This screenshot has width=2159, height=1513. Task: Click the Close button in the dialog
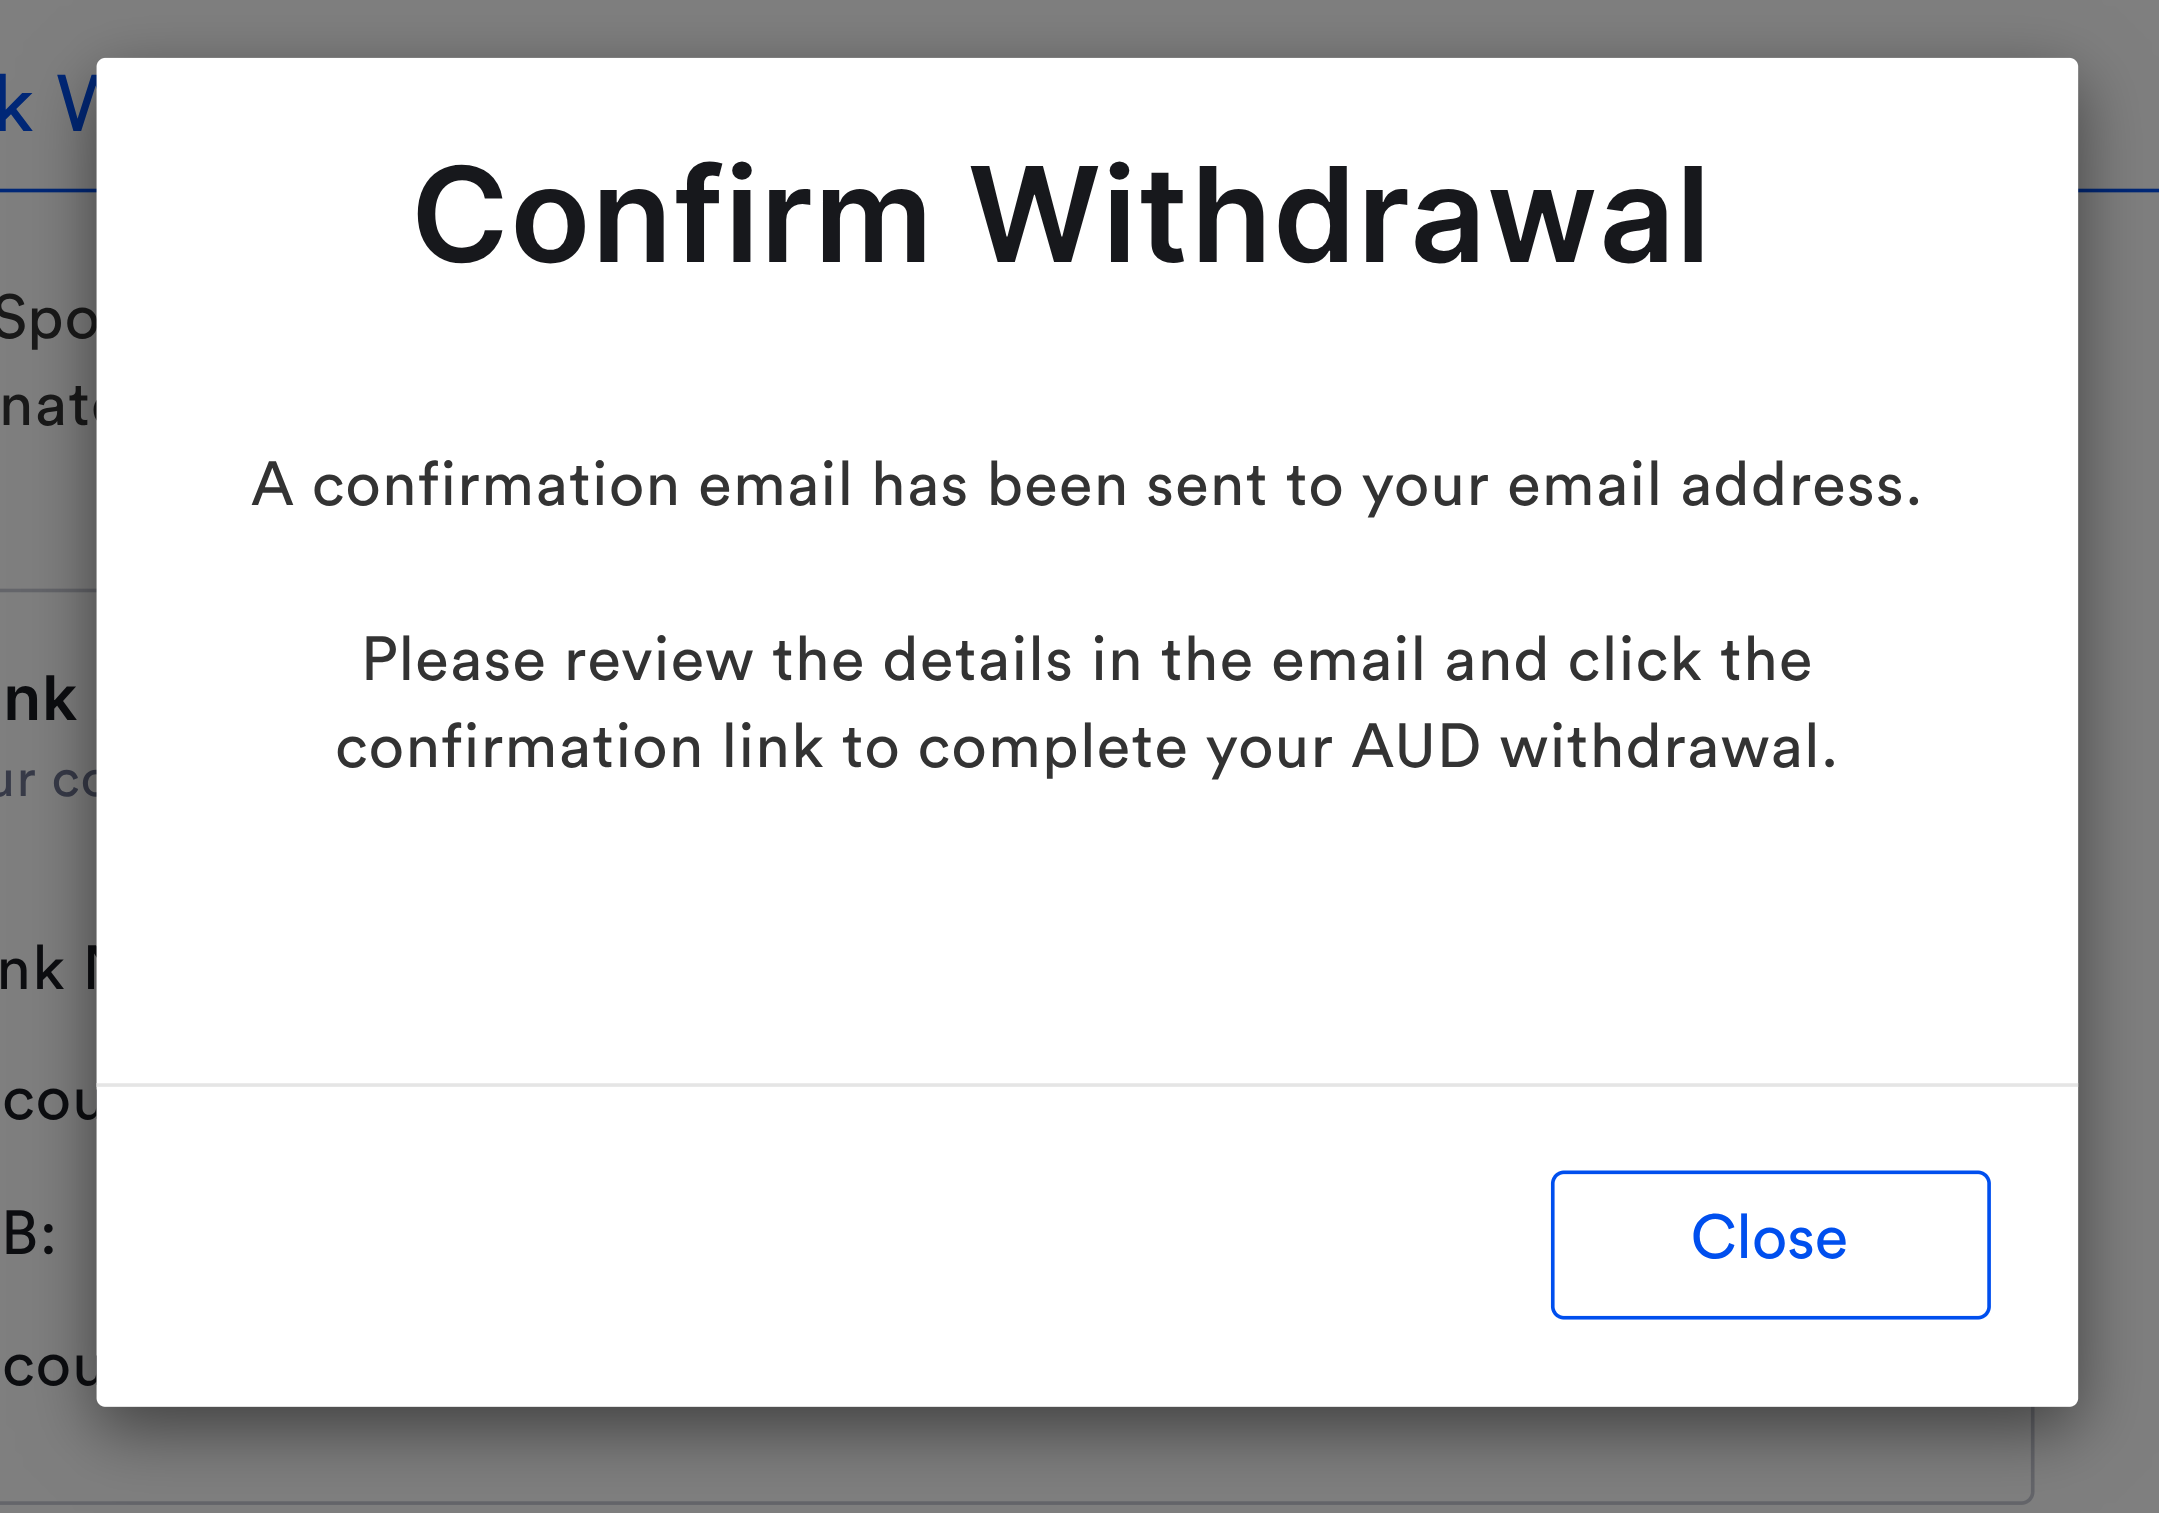[x=1769, y=1243]
